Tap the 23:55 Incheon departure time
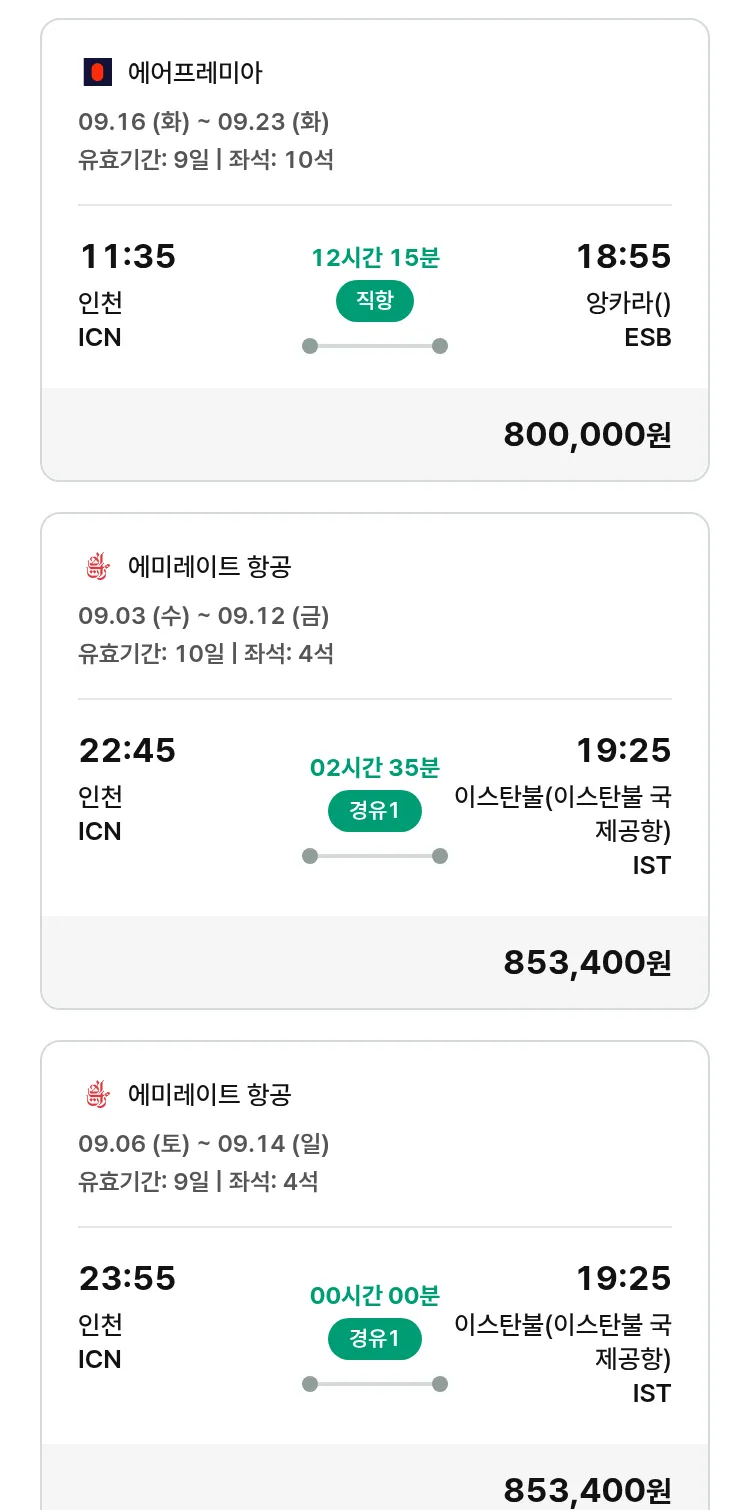This screenshot has width=750, height=1510. click(127, 1278)
